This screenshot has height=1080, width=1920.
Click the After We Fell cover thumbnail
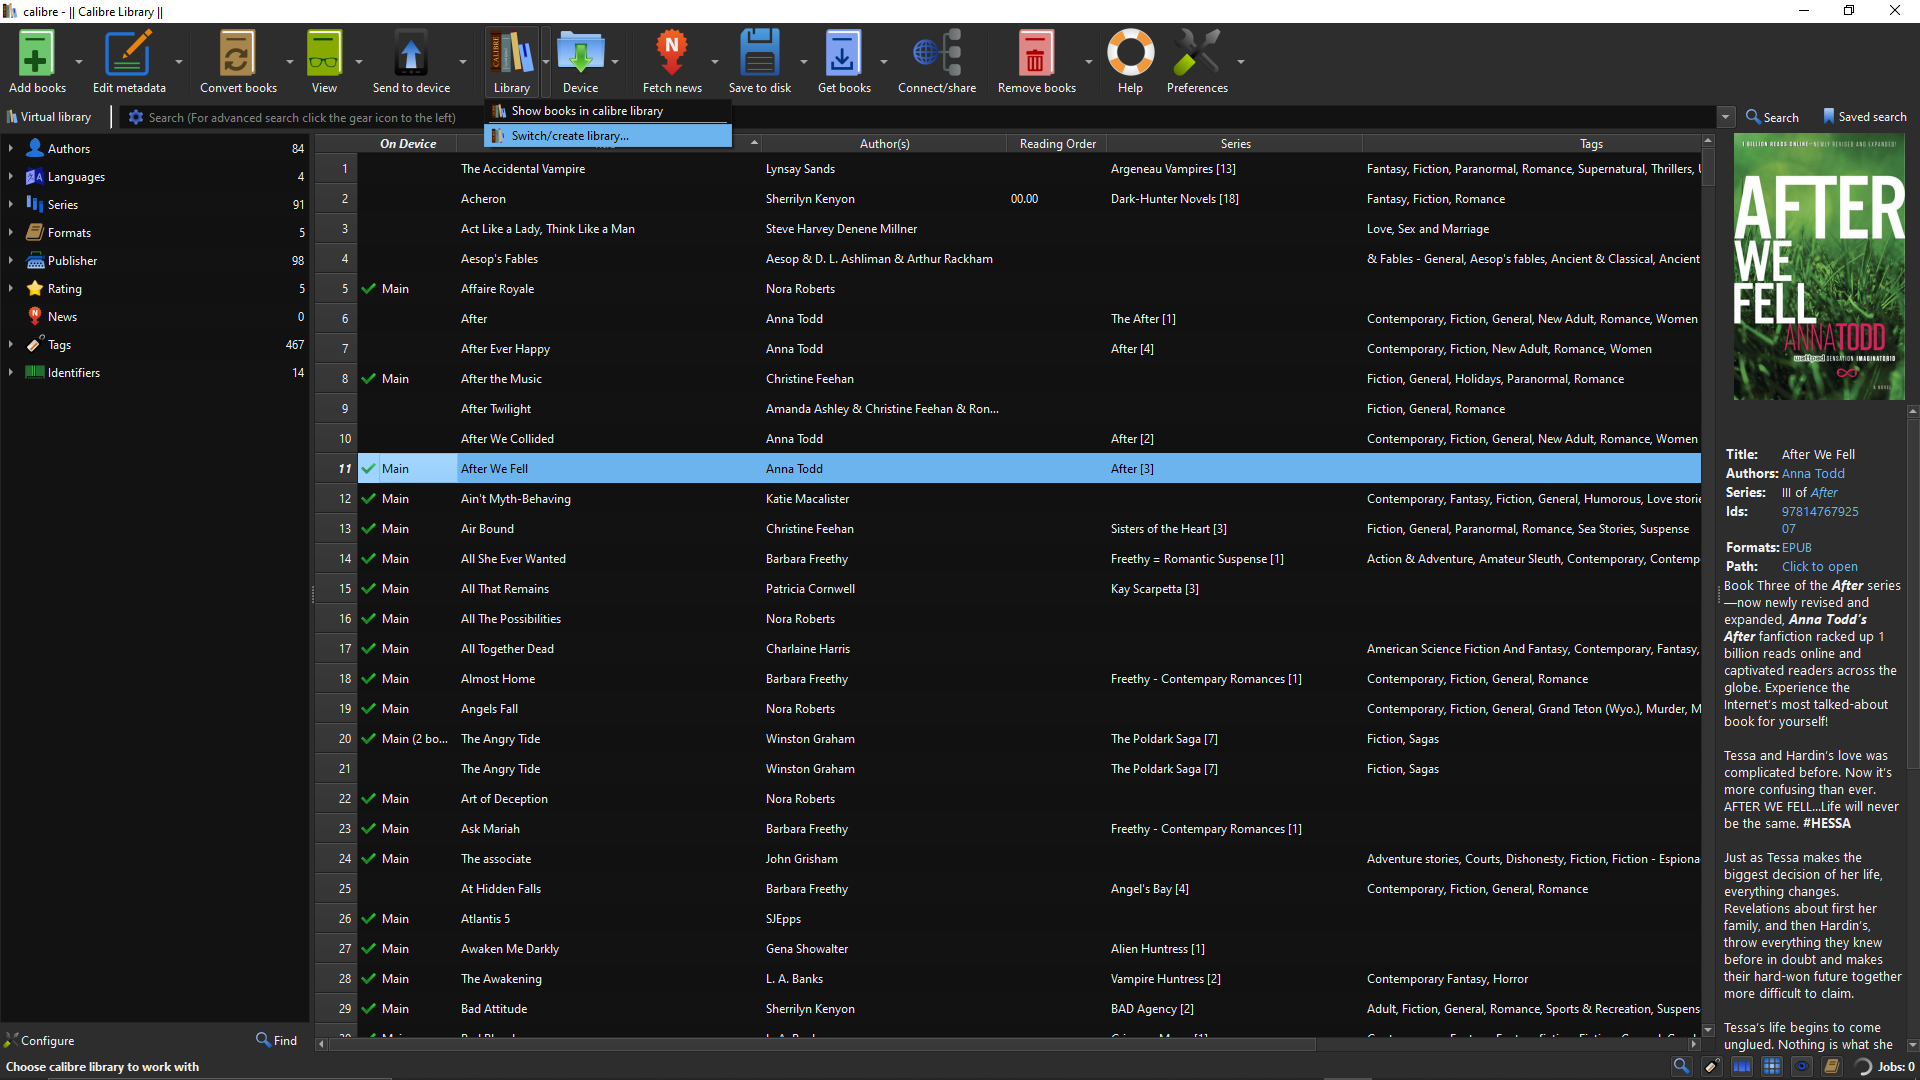[1818, 268]
